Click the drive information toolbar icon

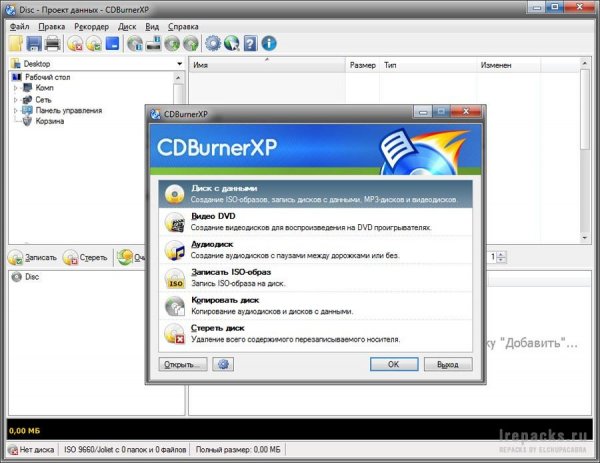(154, 43)
